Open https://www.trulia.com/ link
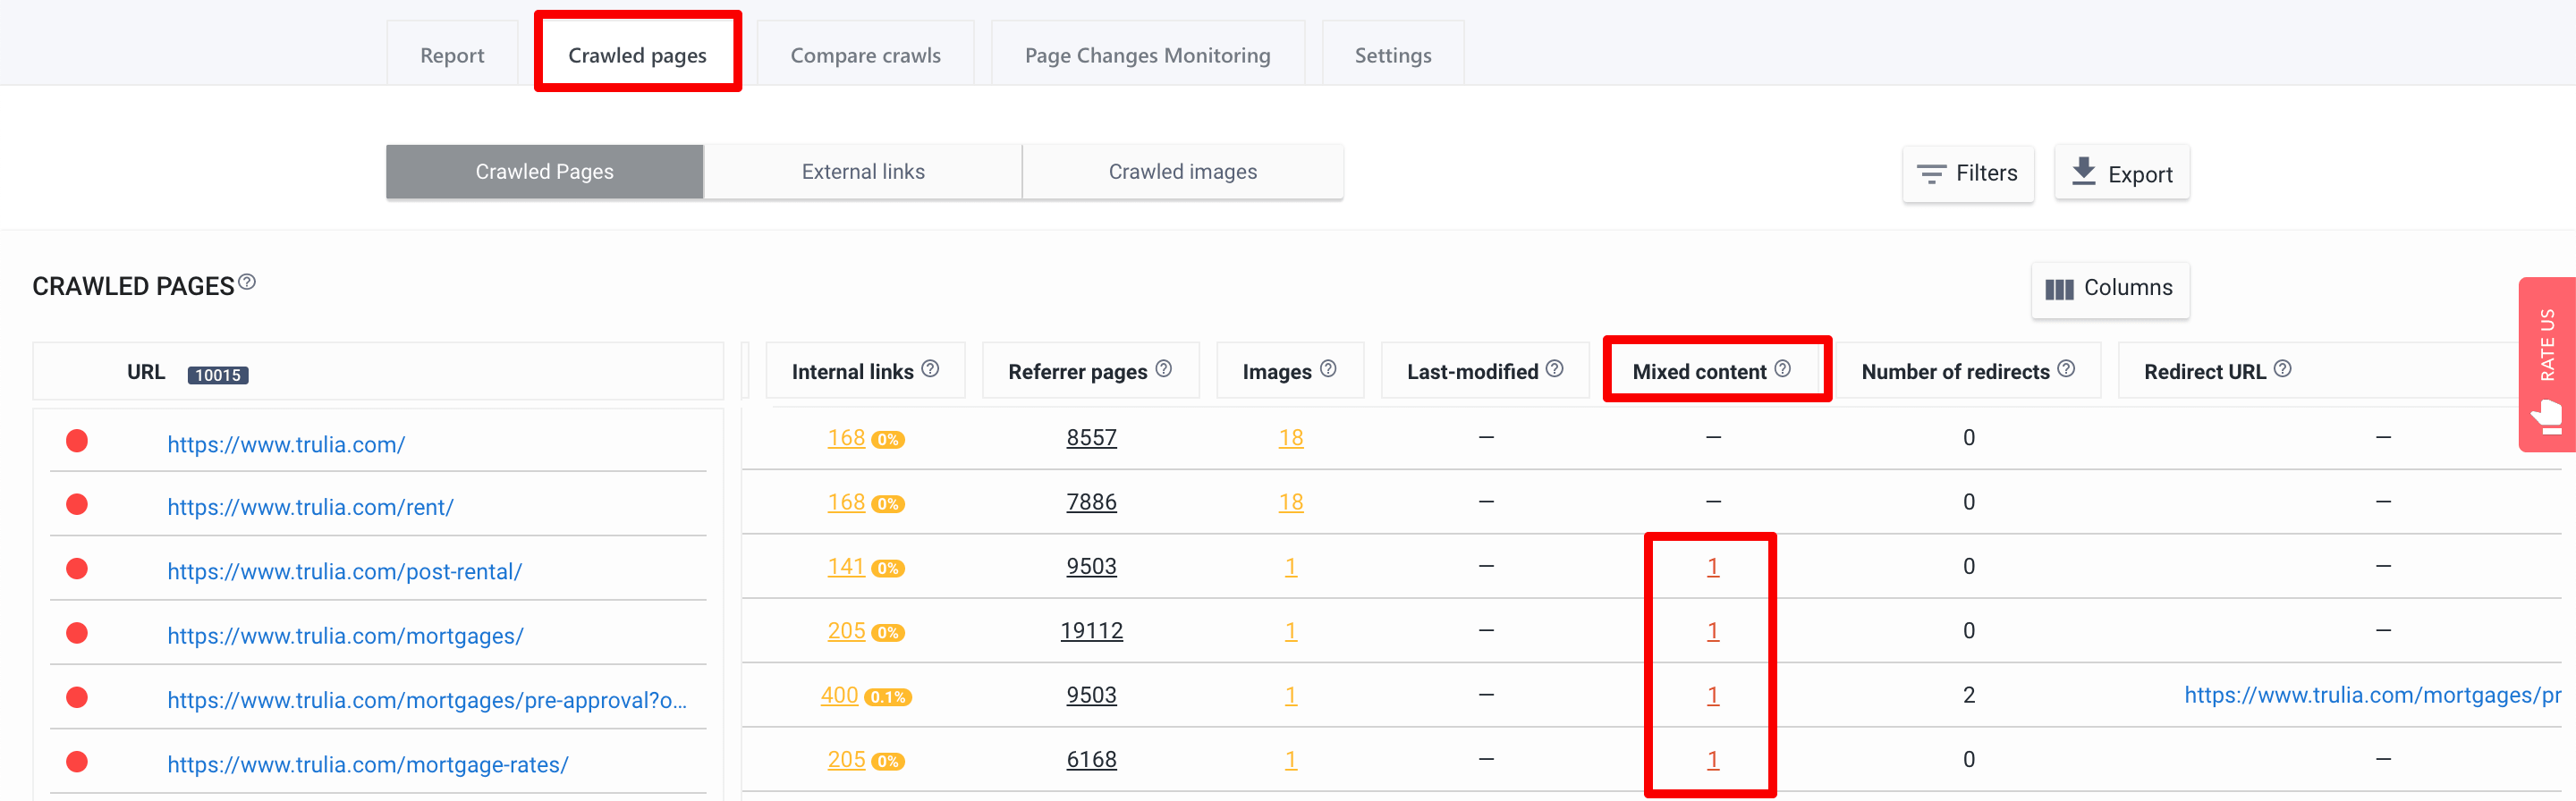This screenshot has height=801, width=2576. click(286, 444)
